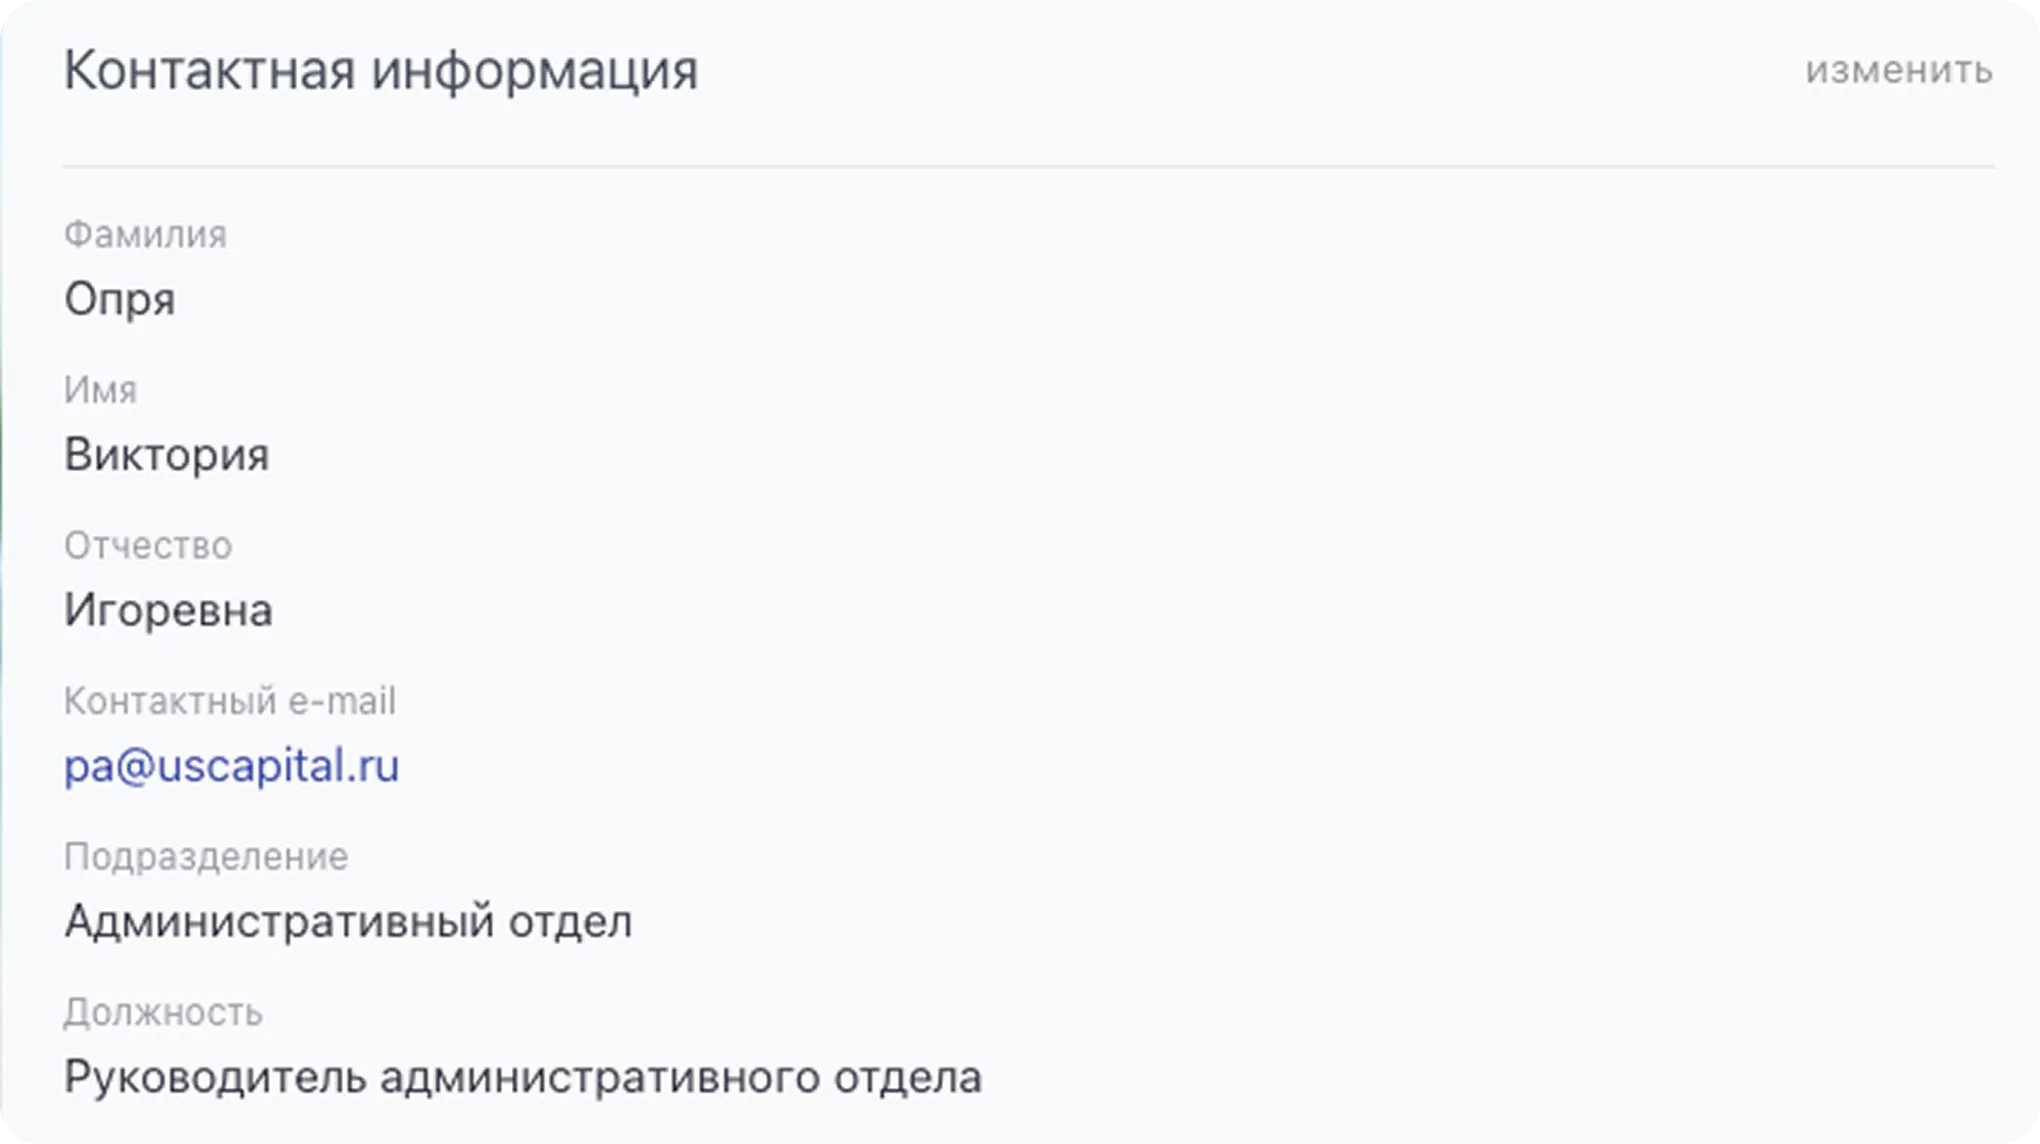Click the "Подразделение" field label

click(206, 857)
